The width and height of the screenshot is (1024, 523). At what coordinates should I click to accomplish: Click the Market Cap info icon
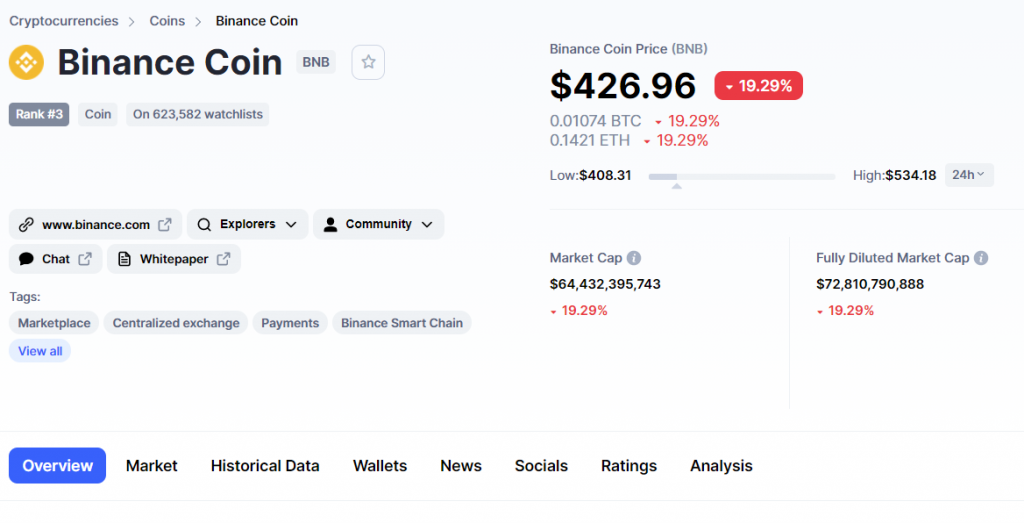(634, 258)
